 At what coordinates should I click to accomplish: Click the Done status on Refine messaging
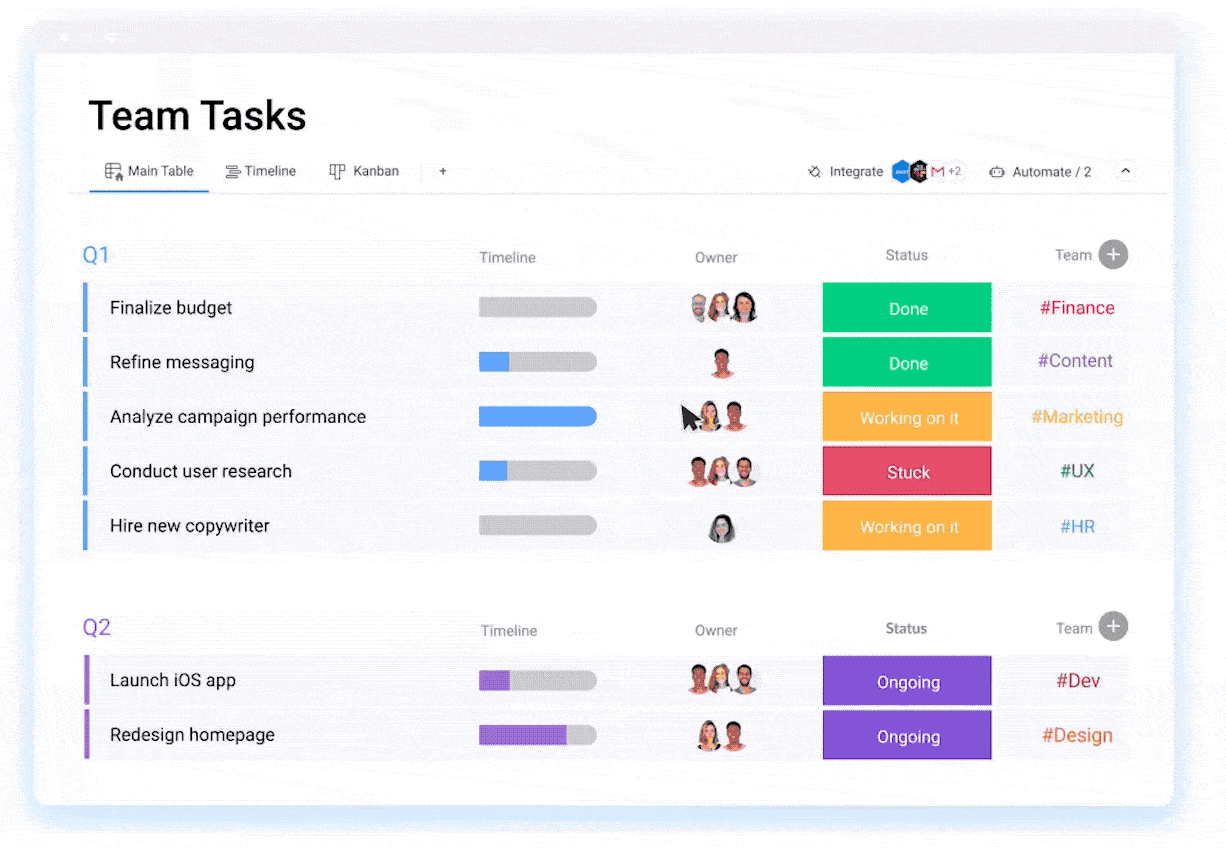tap(906, 362)
